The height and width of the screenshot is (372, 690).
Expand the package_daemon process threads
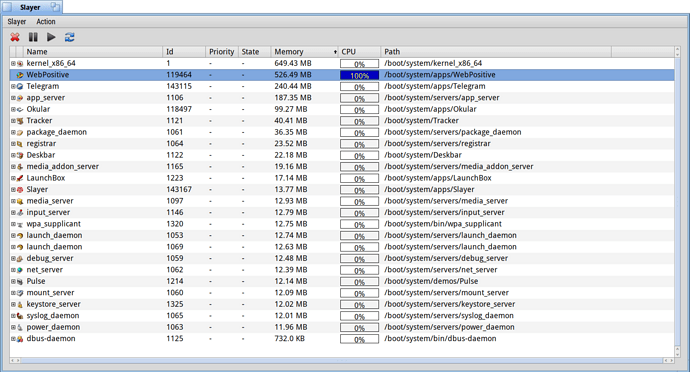13,132
